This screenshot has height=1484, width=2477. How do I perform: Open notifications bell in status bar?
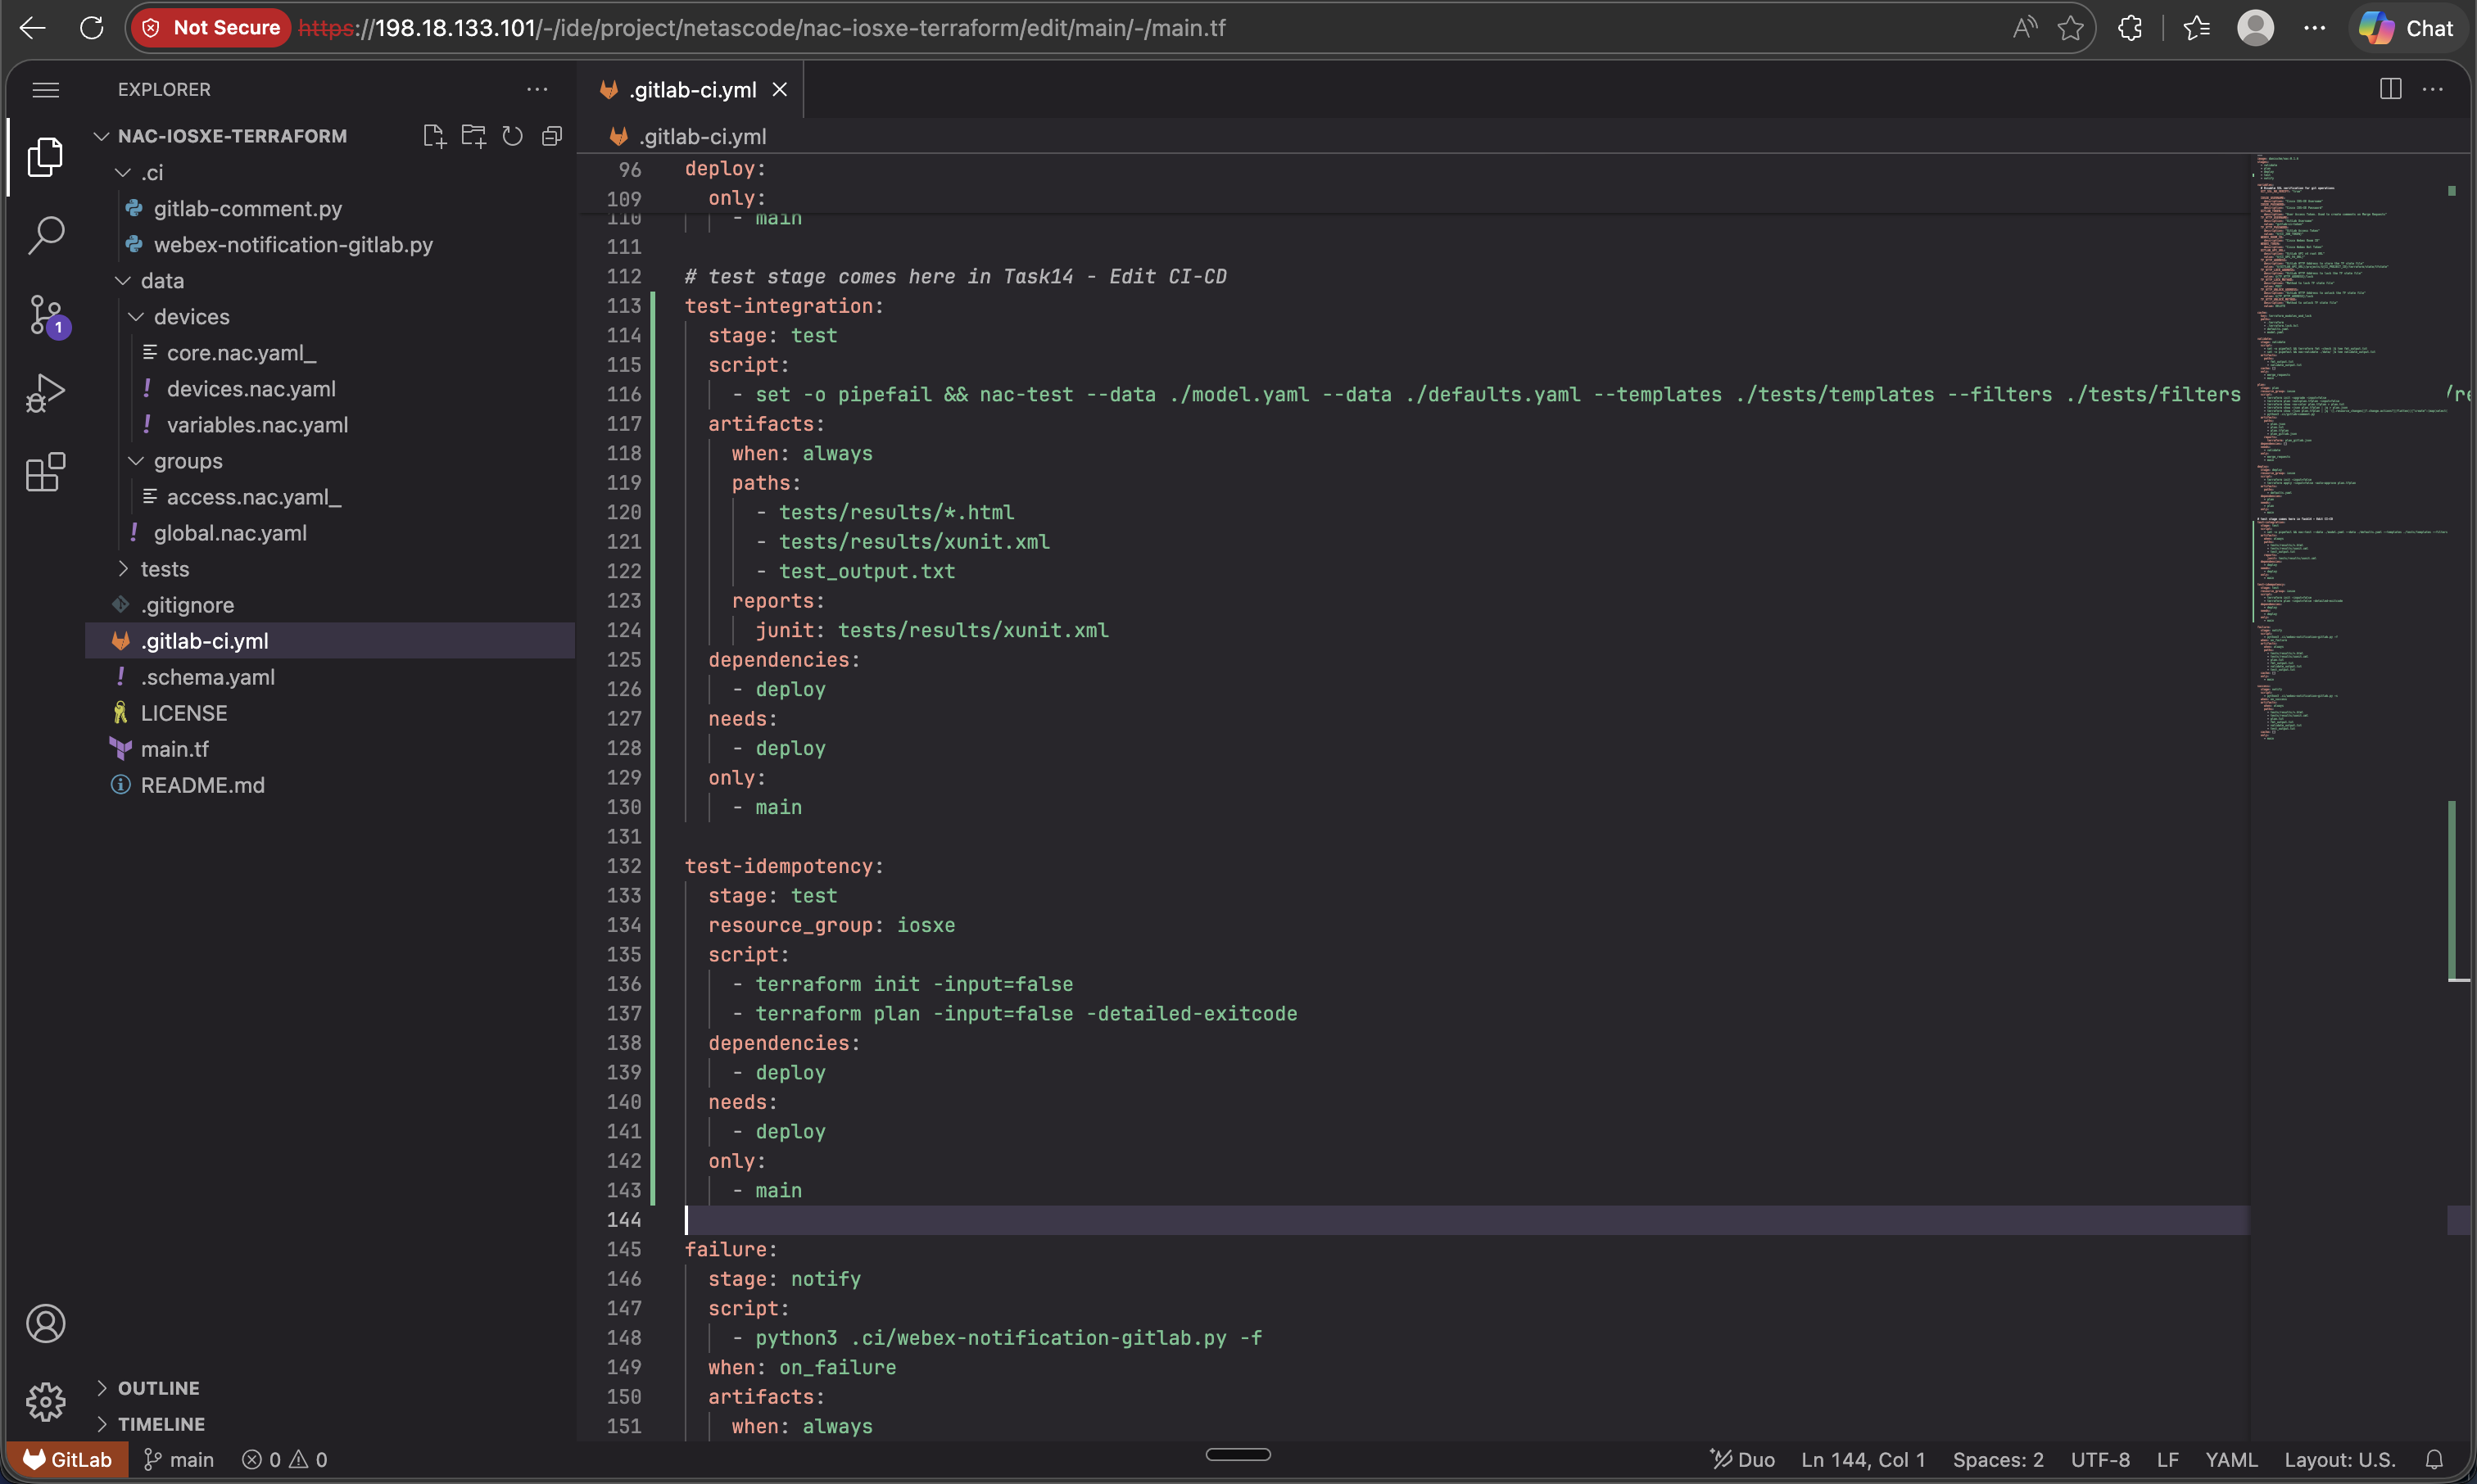[2435, 1460]
